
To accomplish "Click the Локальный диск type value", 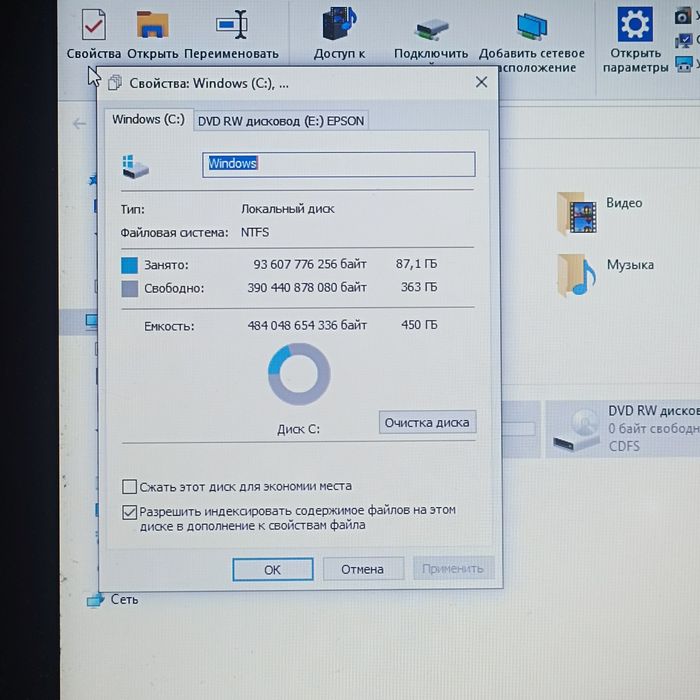I will click(x=288, y=209).
